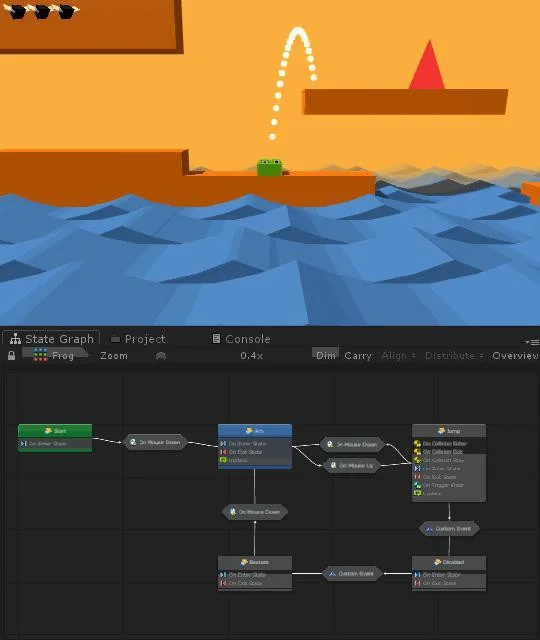540x640 pixels.
Task: Select the On Mouse Down transition after Start
Action: (x=156, y=442)
